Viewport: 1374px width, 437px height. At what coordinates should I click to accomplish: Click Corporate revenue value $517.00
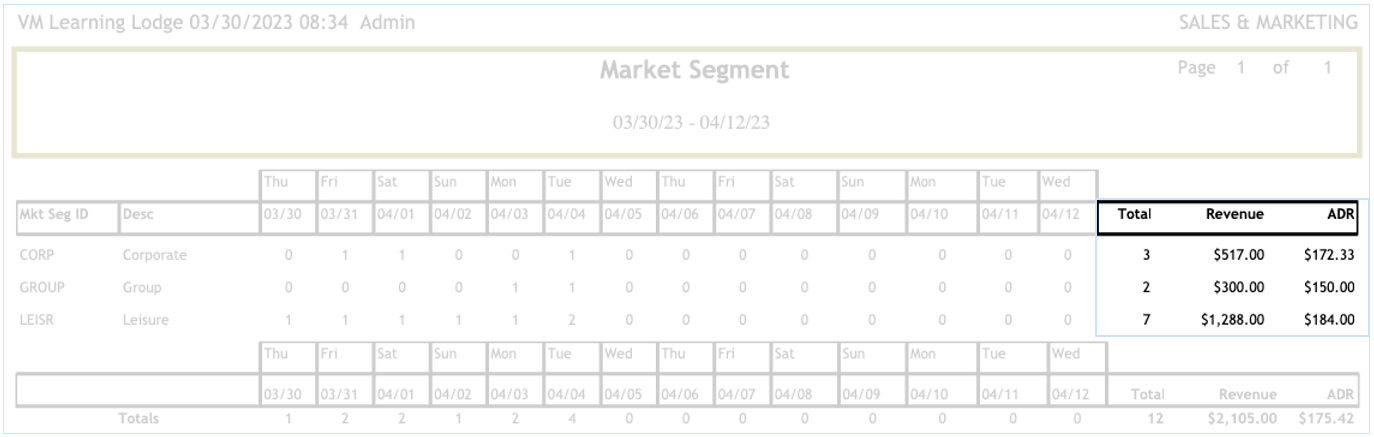click(1239, 255)
